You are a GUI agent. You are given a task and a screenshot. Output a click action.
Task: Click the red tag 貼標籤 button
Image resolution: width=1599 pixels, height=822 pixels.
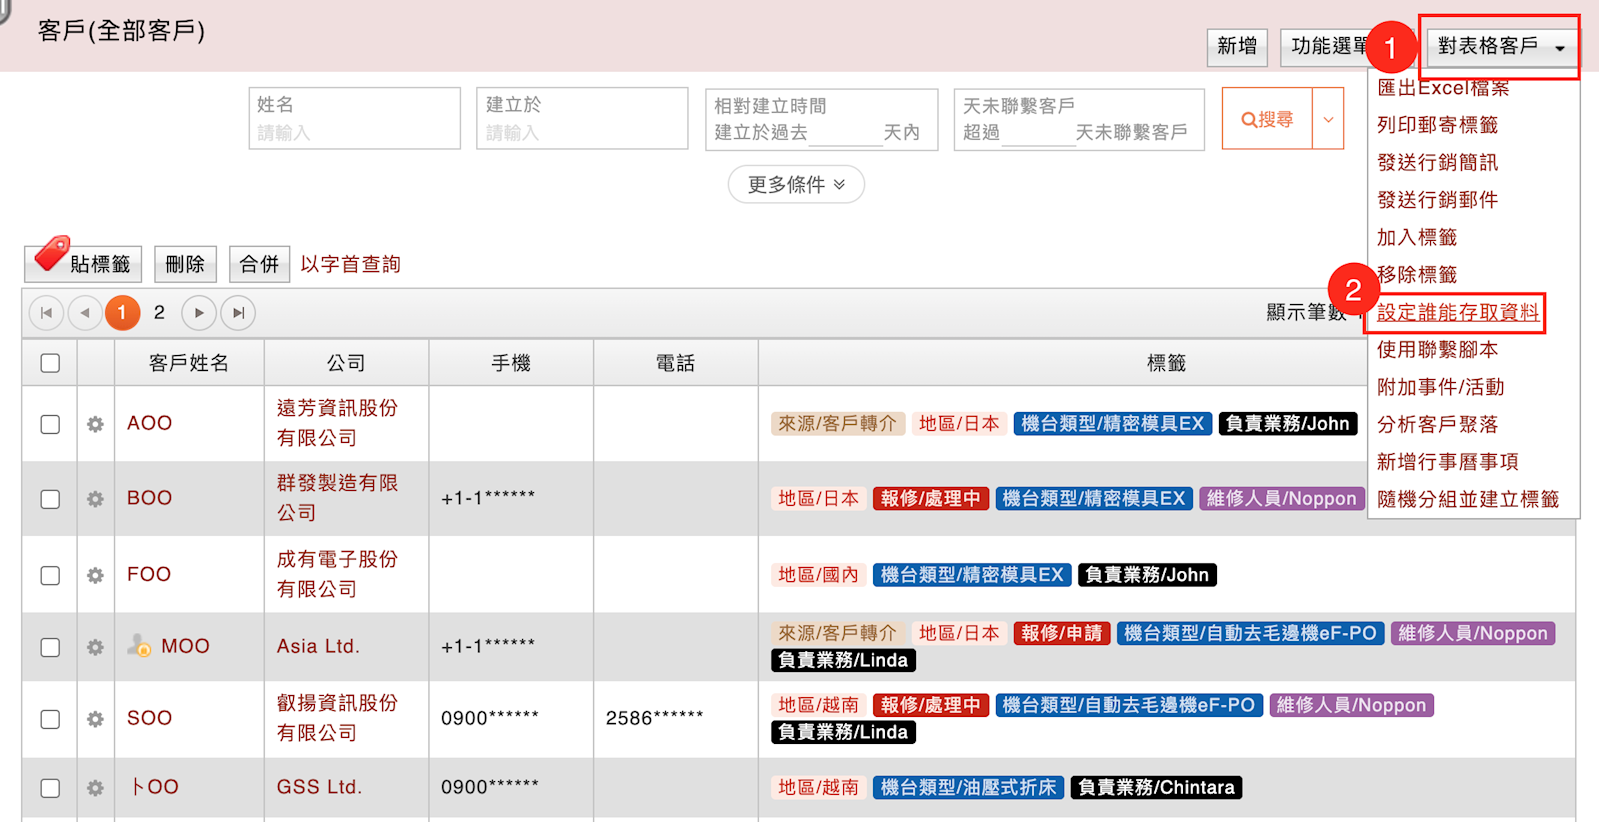pos(84,263)
